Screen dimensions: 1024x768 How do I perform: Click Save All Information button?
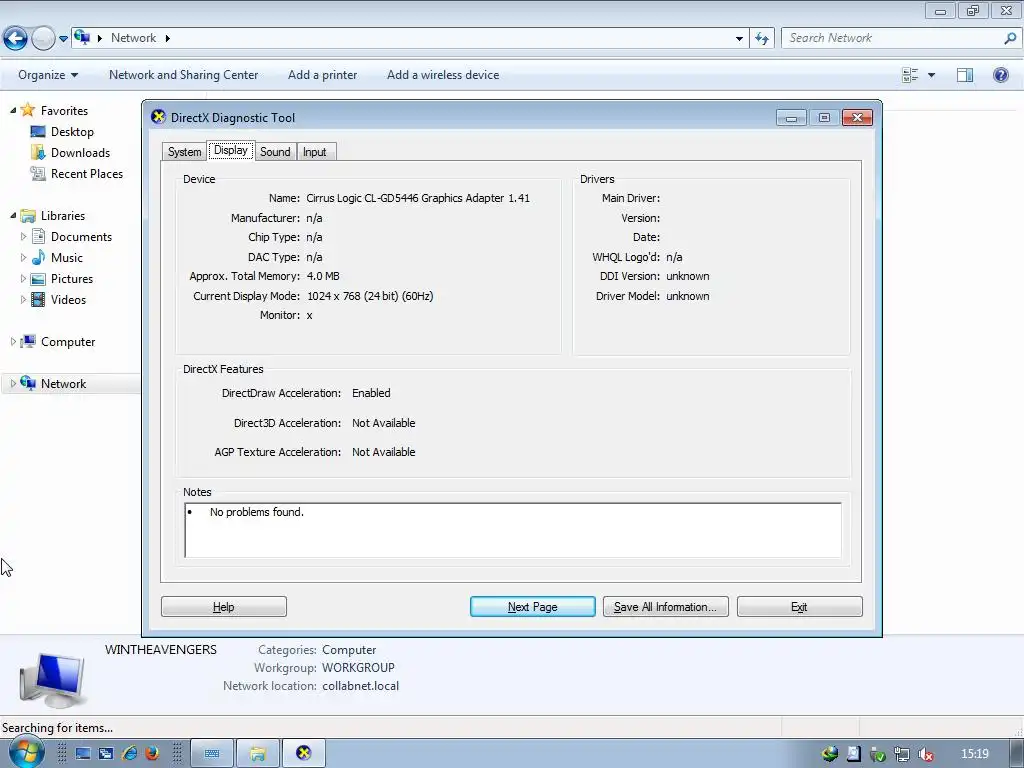(x=665, y=607)
